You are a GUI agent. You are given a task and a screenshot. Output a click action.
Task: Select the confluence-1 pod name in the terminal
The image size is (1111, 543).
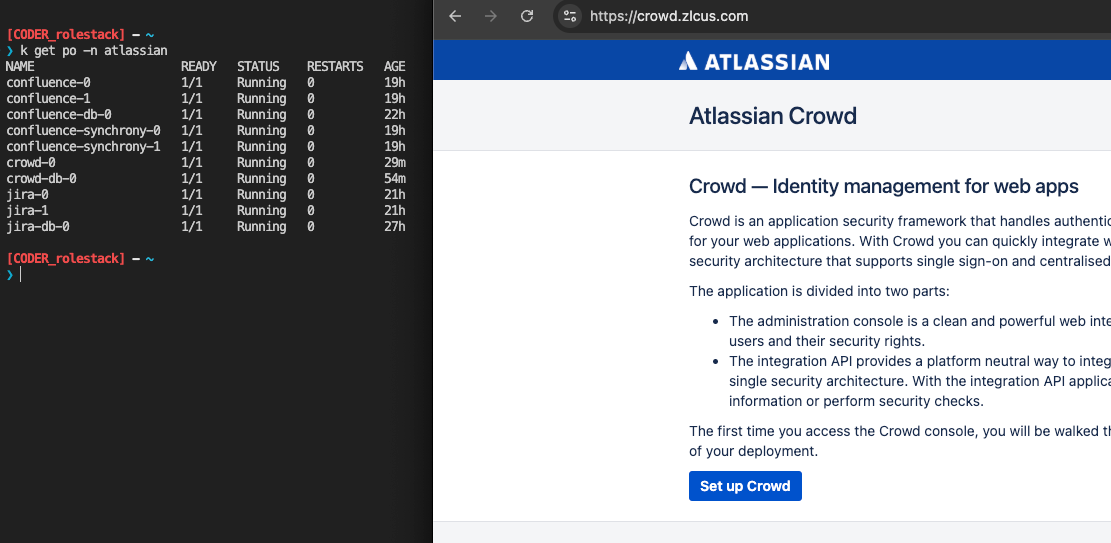tap(48, 99)
